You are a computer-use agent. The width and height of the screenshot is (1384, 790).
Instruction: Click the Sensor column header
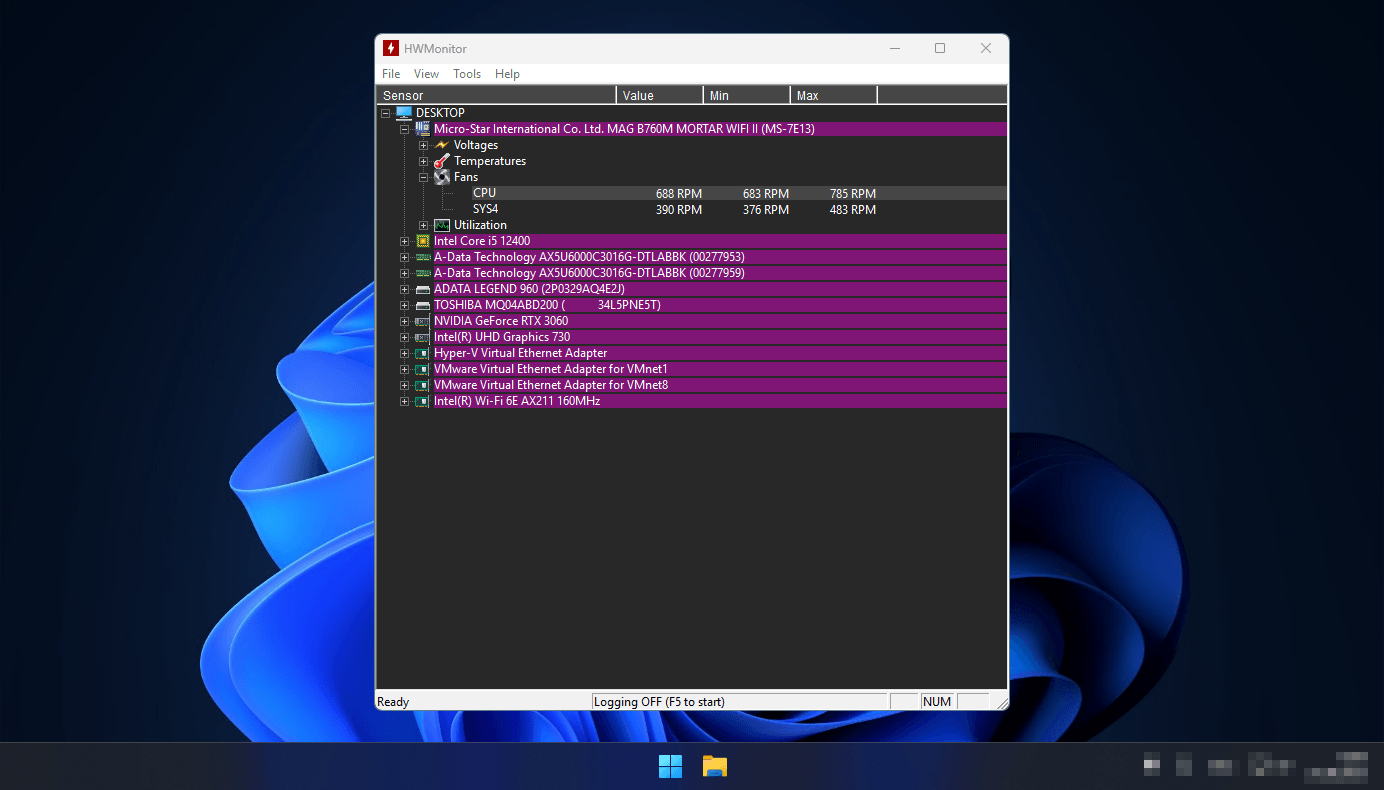point(497,95)
